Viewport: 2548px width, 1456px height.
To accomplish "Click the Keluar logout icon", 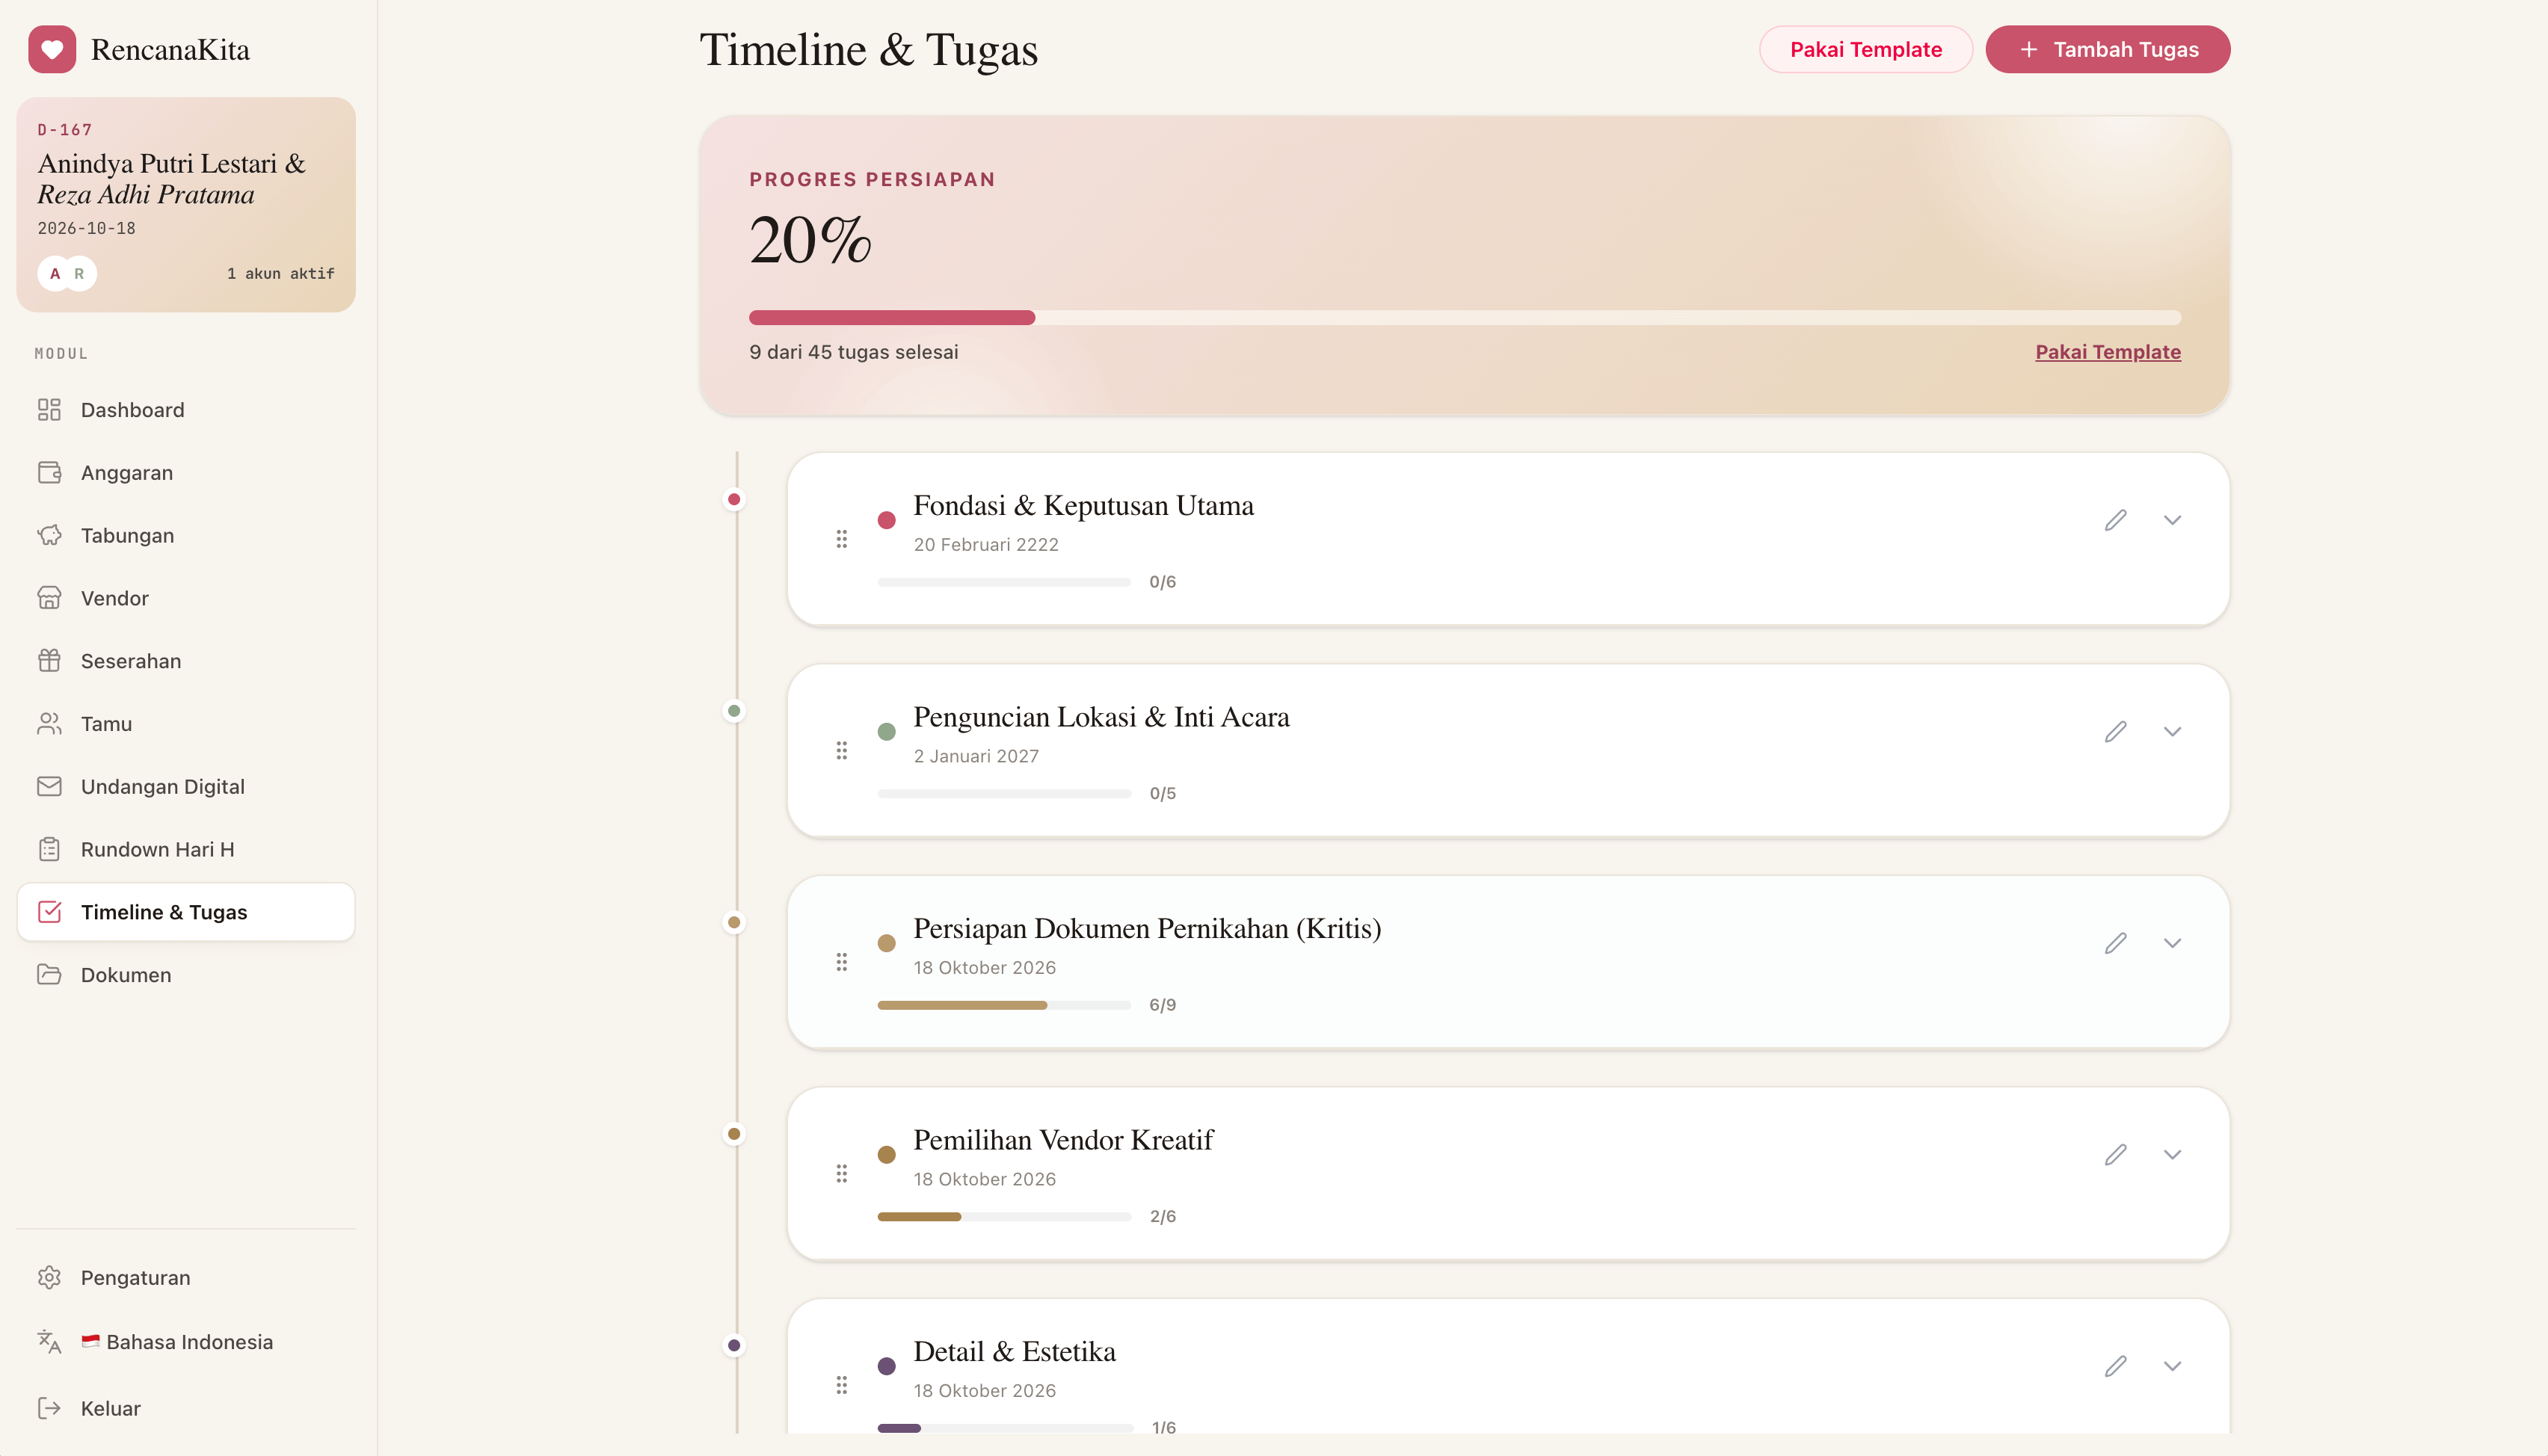I will tap(49, 1408).
